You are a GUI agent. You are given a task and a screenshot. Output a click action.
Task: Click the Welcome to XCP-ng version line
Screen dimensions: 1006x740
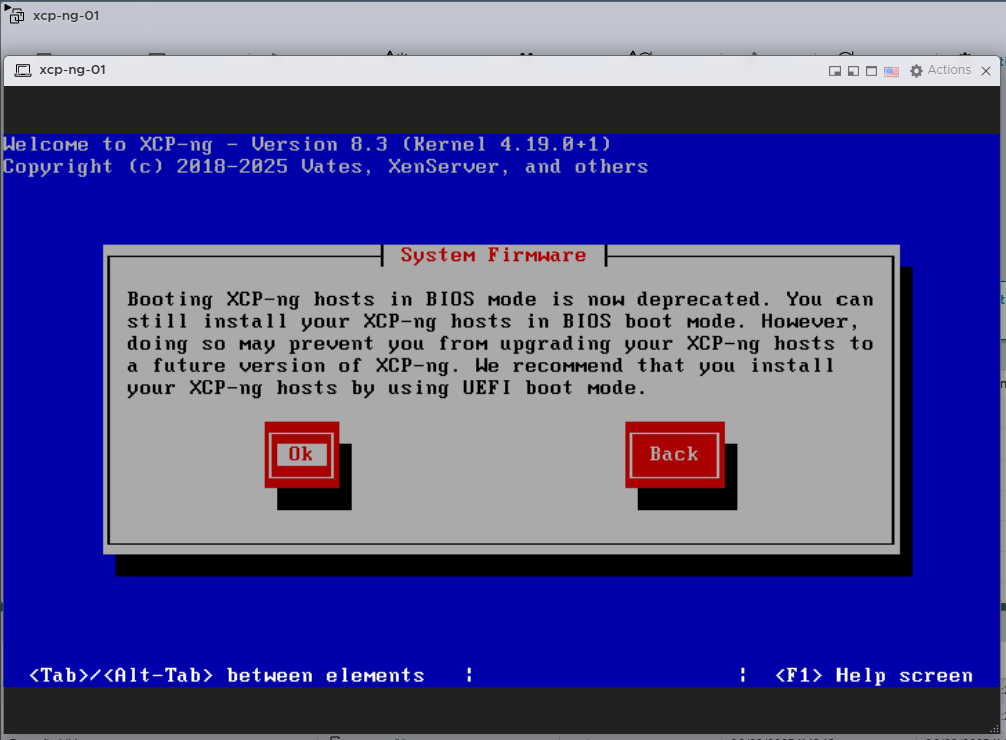pos(307,144)
